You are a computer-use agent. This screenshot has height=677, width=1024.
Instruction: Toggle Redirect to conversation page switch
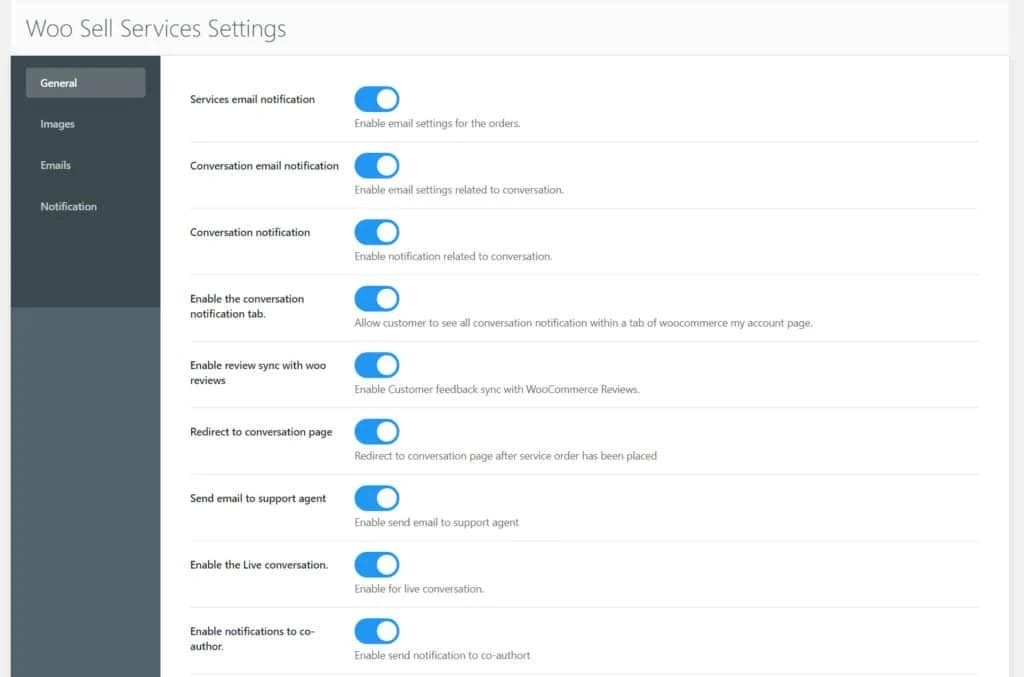(376, 431)
